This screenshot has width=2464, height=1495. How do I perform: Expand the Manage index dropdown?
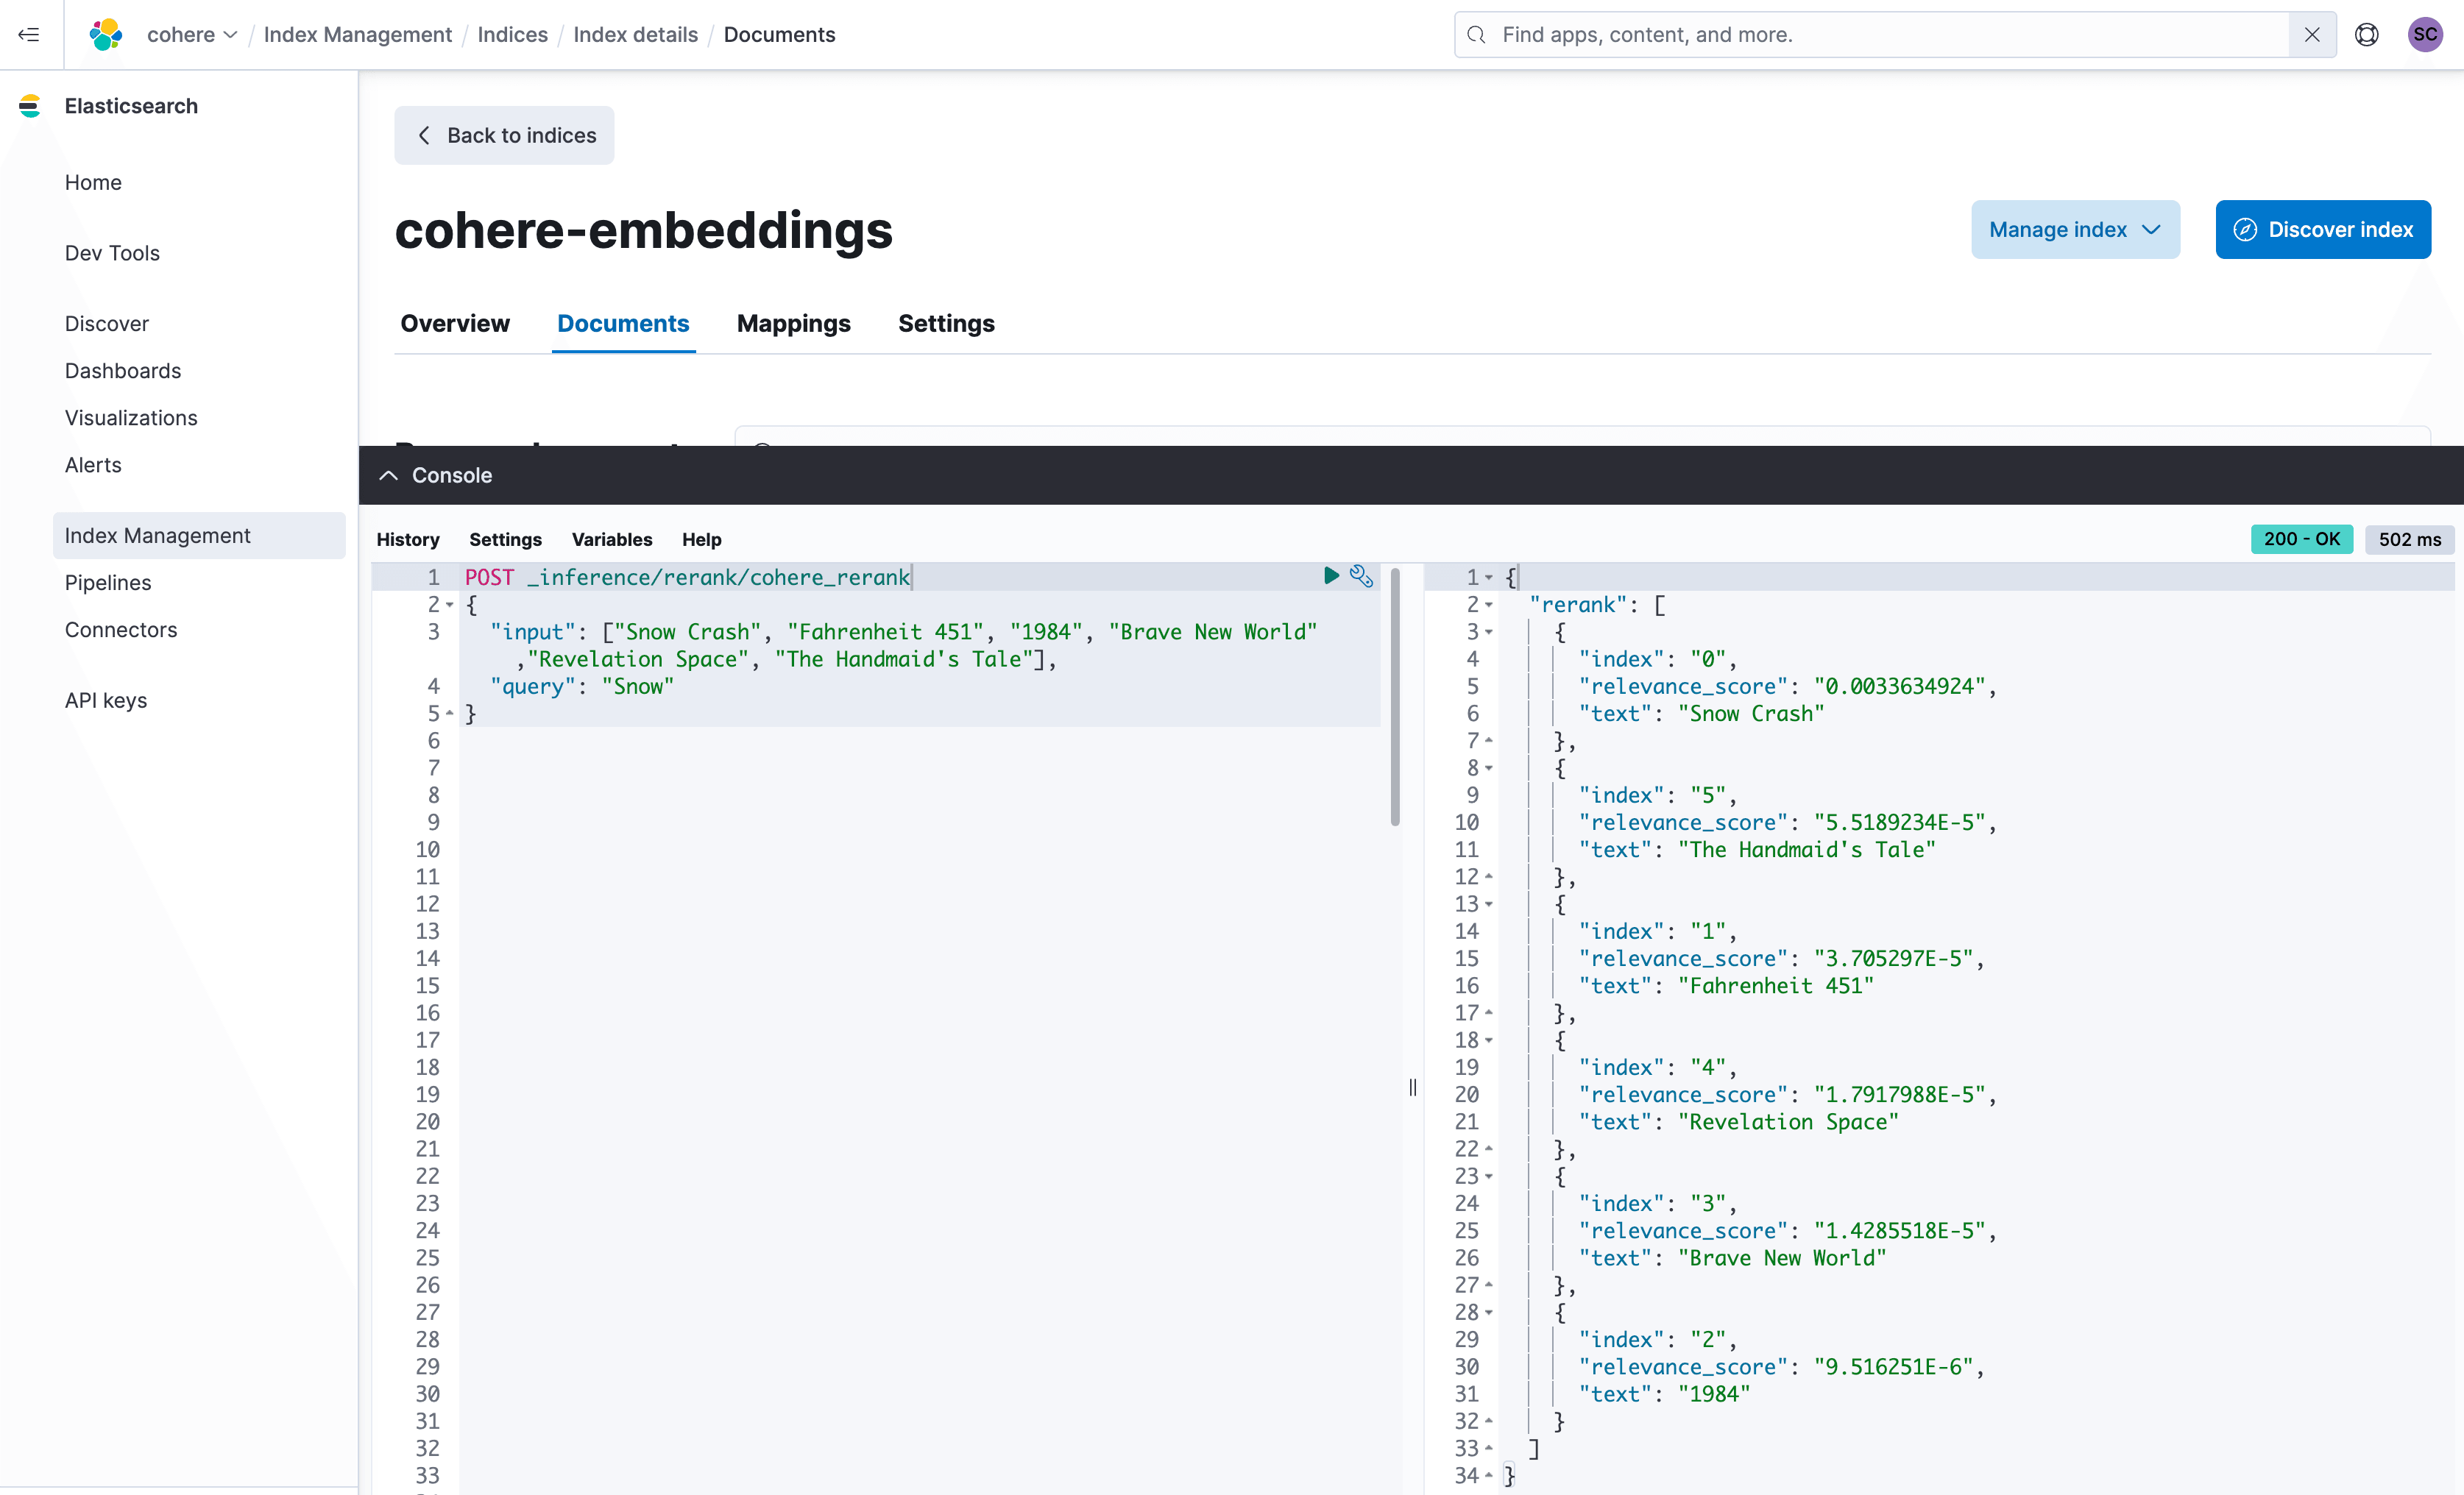[2075, 230]
